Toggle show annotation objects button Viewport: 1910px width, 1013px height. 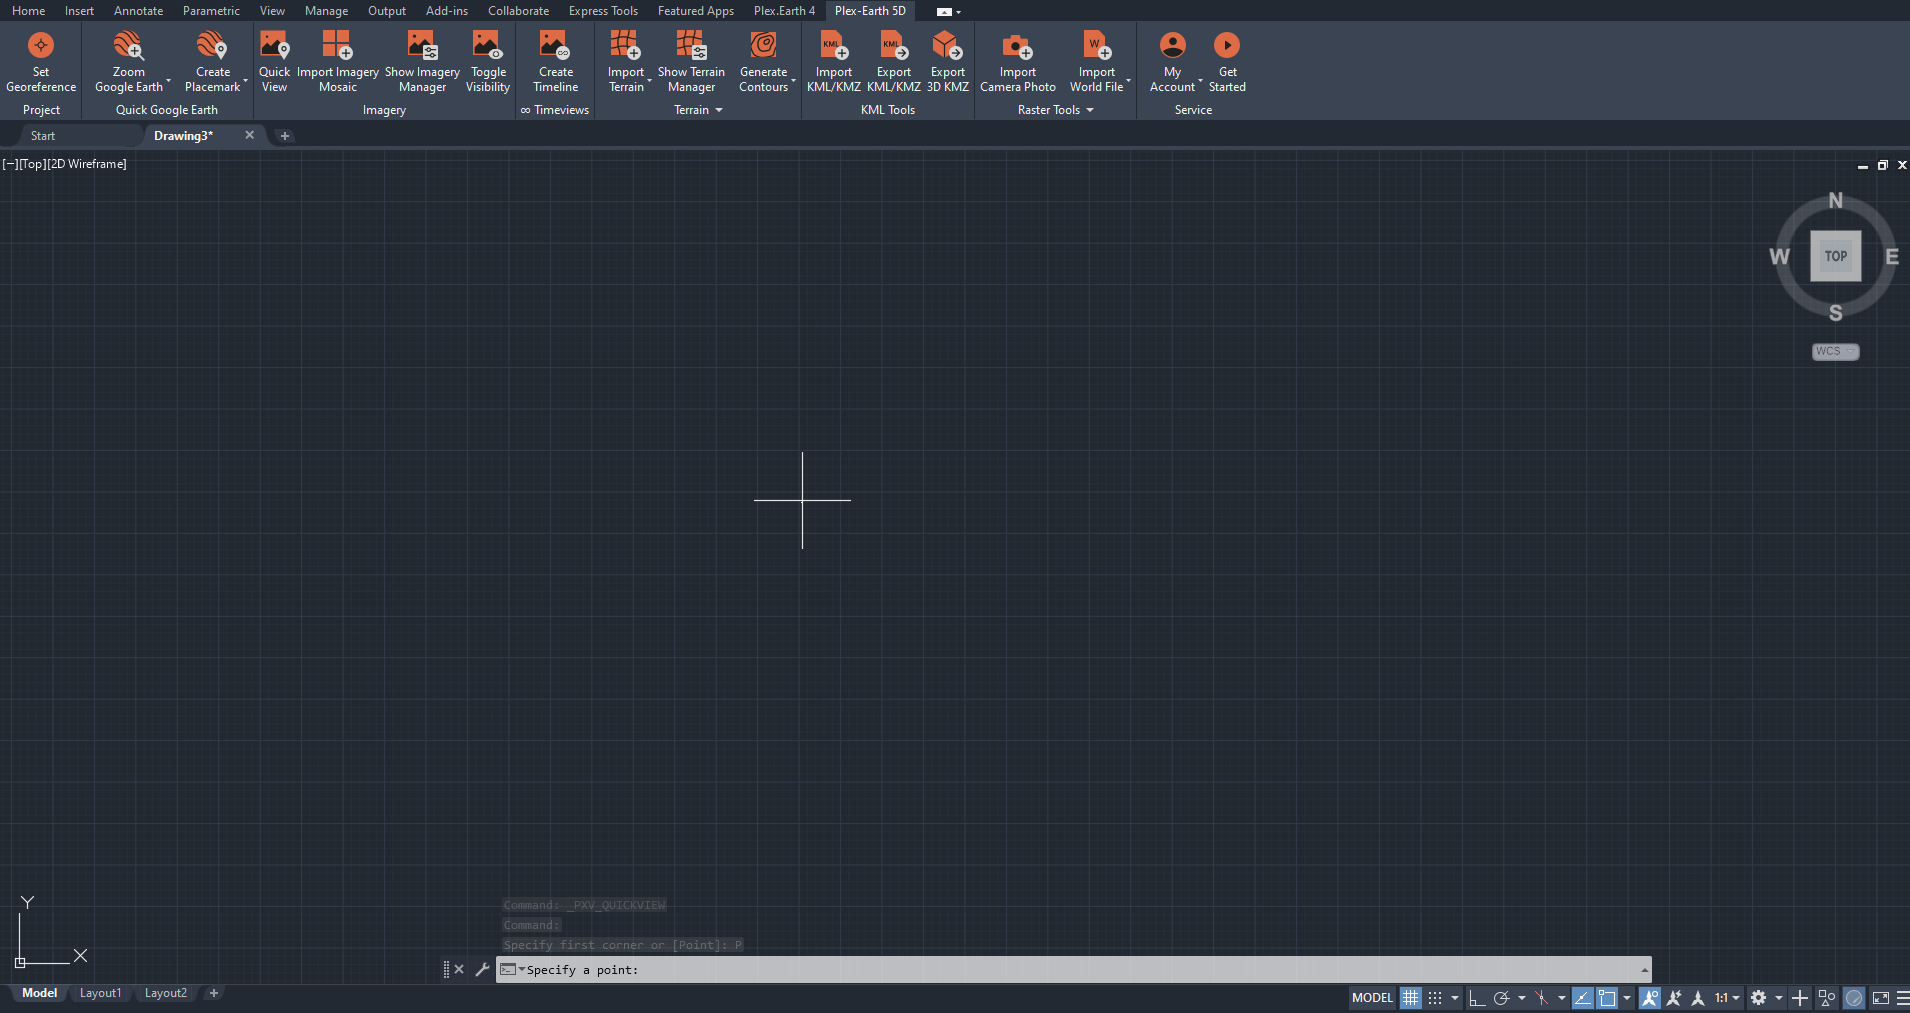[1650, 998]
